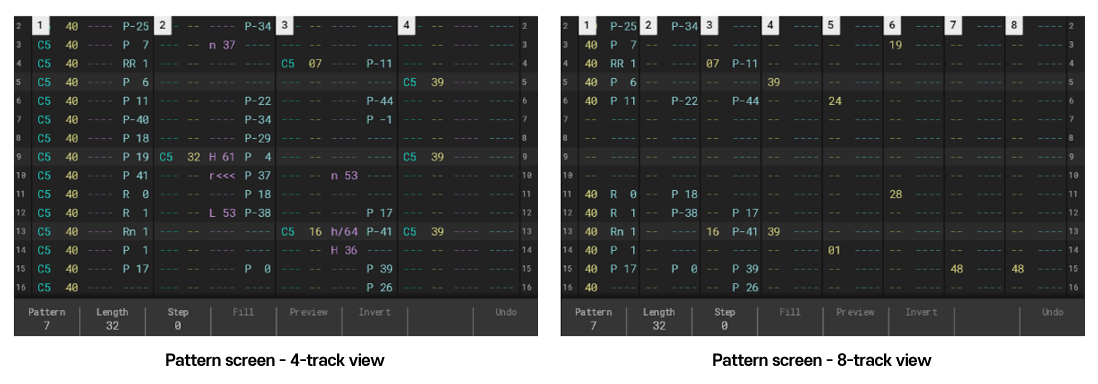The height and width of the screenshot is (384, 1098).
Task: Click the r<<< effect cell on row 10
Action: [x=222, y=175]
